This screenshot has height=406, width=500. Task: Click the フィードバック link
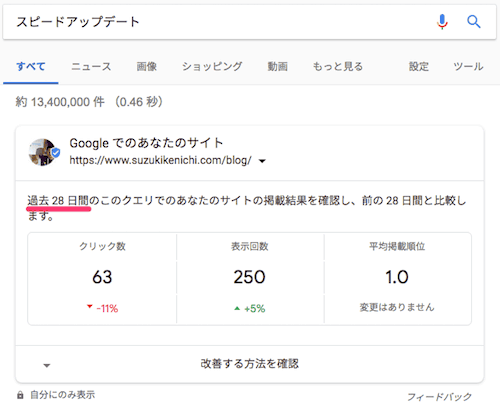point(439,397)
